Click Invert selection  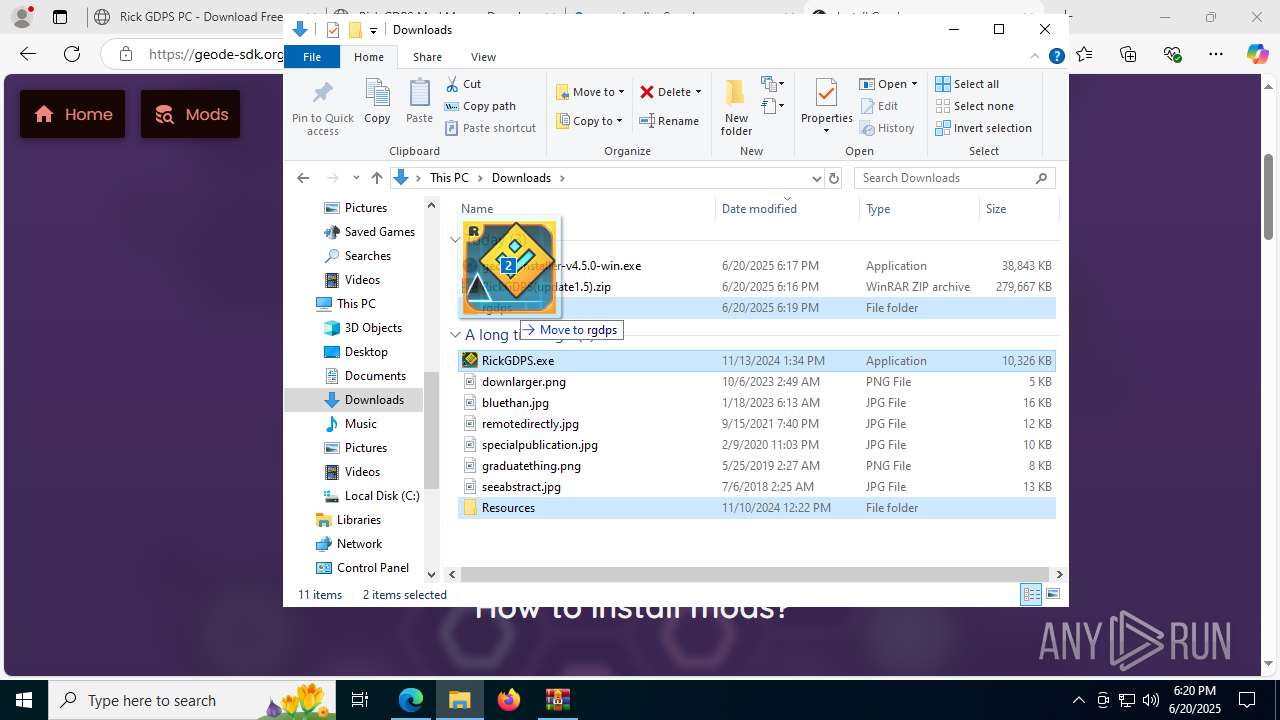click(983, 128)
